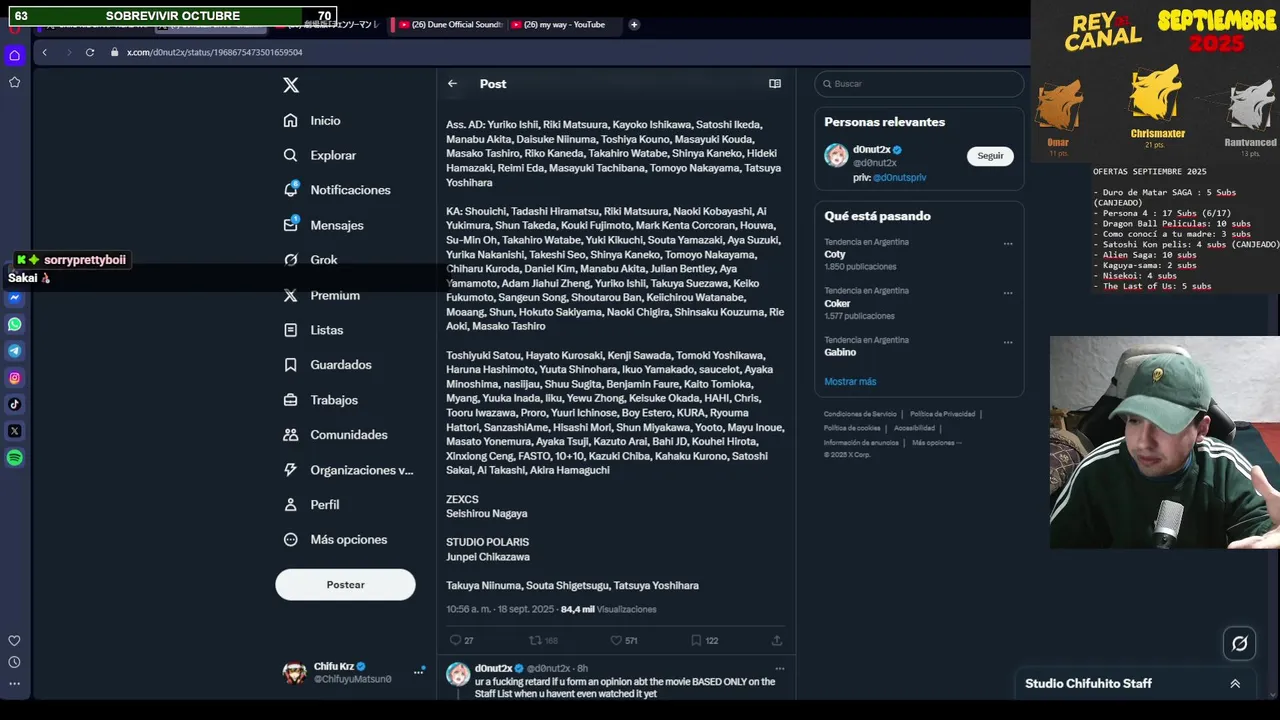Open the Coker trend
The height and width of the screenshot is (720, 1280).
click(837, 303)
